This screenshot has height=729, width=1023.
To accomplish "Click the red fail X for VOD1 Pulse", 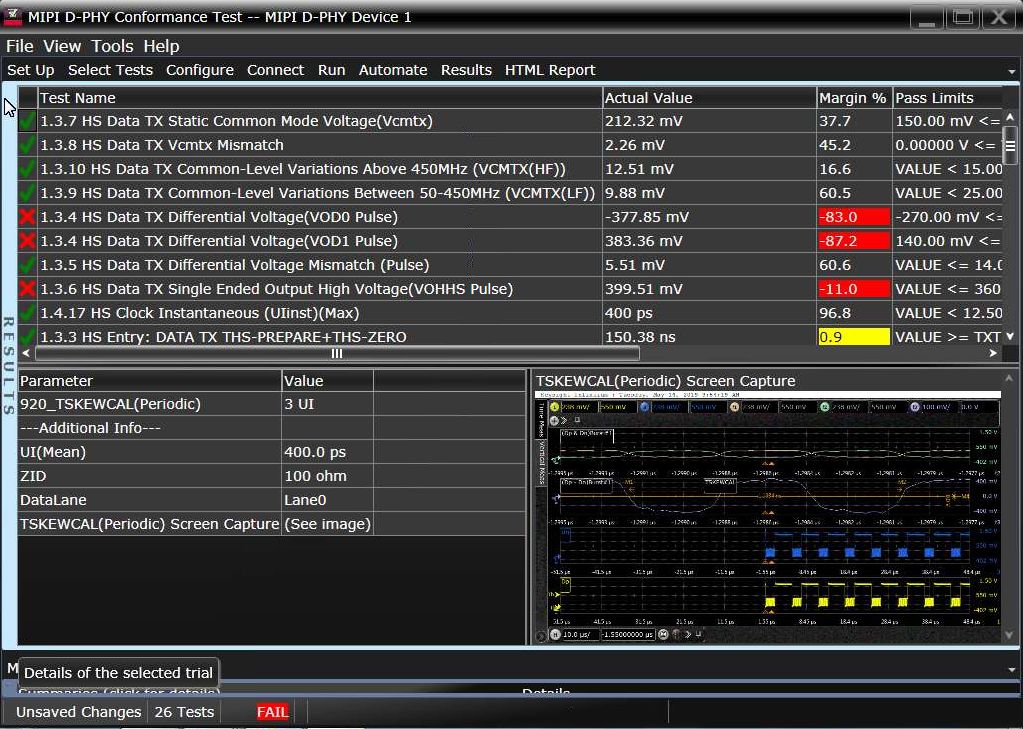I will pyautogui.click(x=27, y=241).
